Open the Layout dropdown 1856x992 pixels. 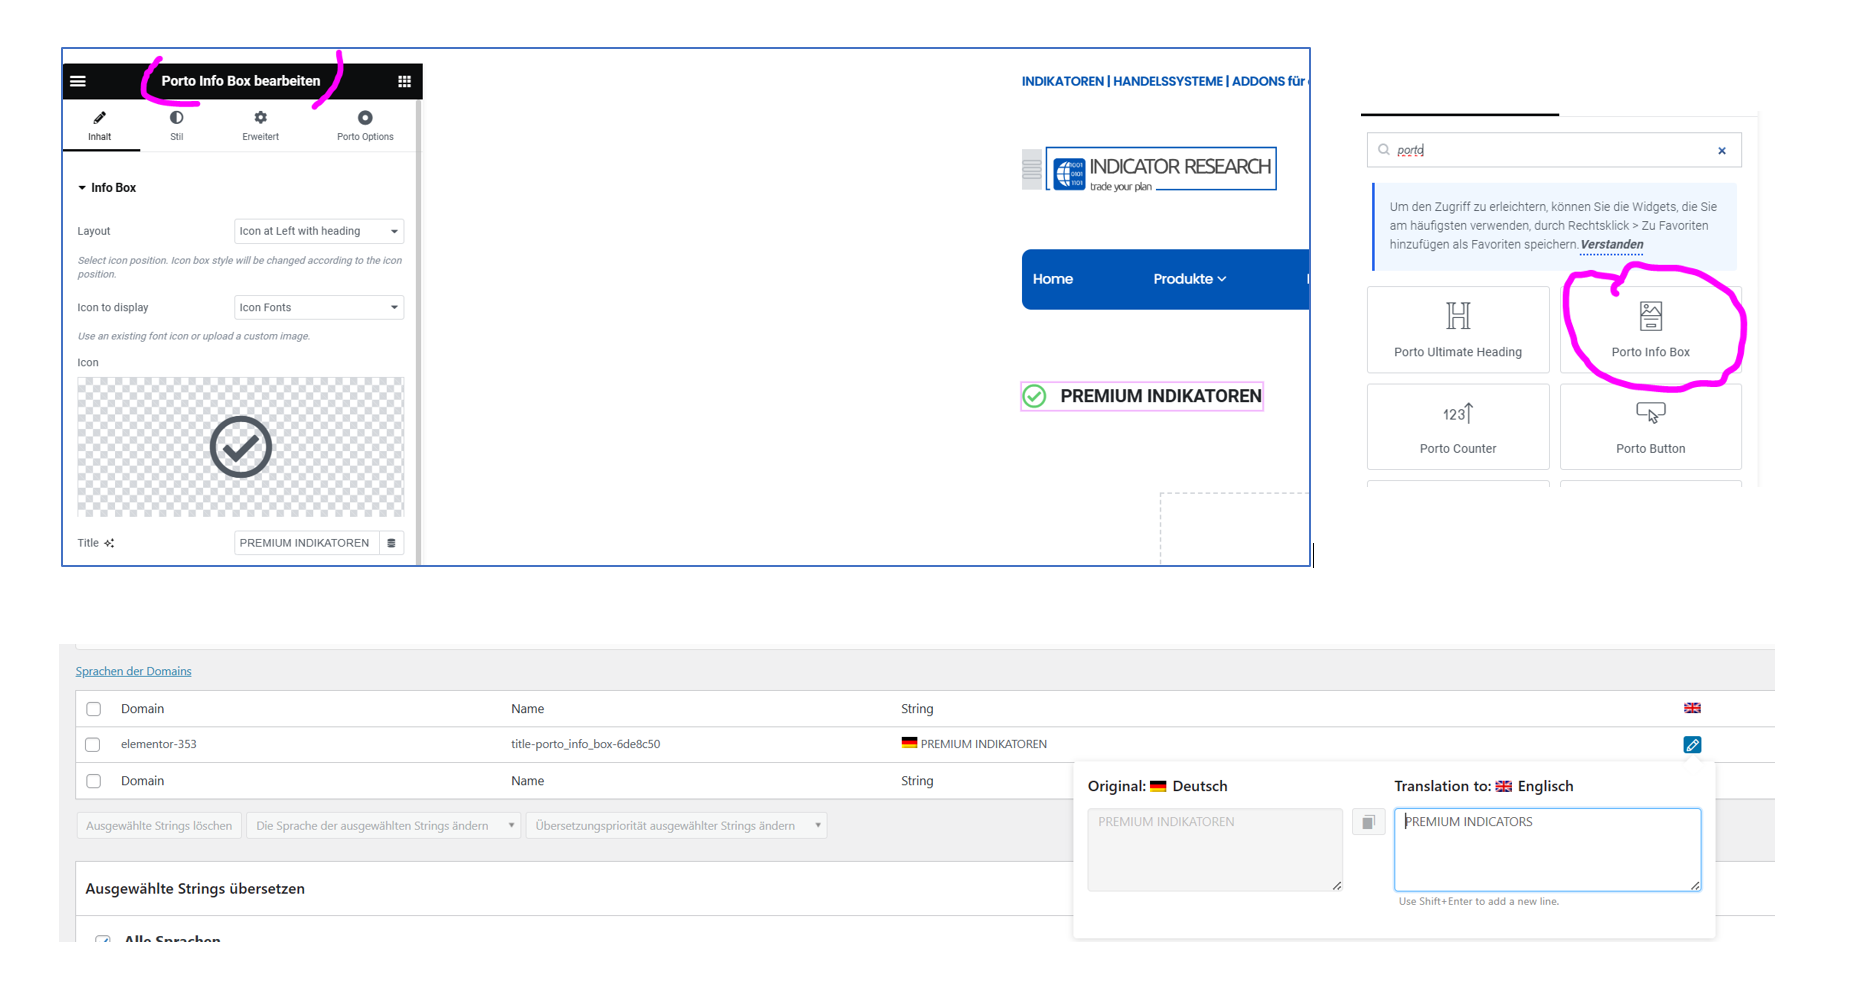coord(319,231)
